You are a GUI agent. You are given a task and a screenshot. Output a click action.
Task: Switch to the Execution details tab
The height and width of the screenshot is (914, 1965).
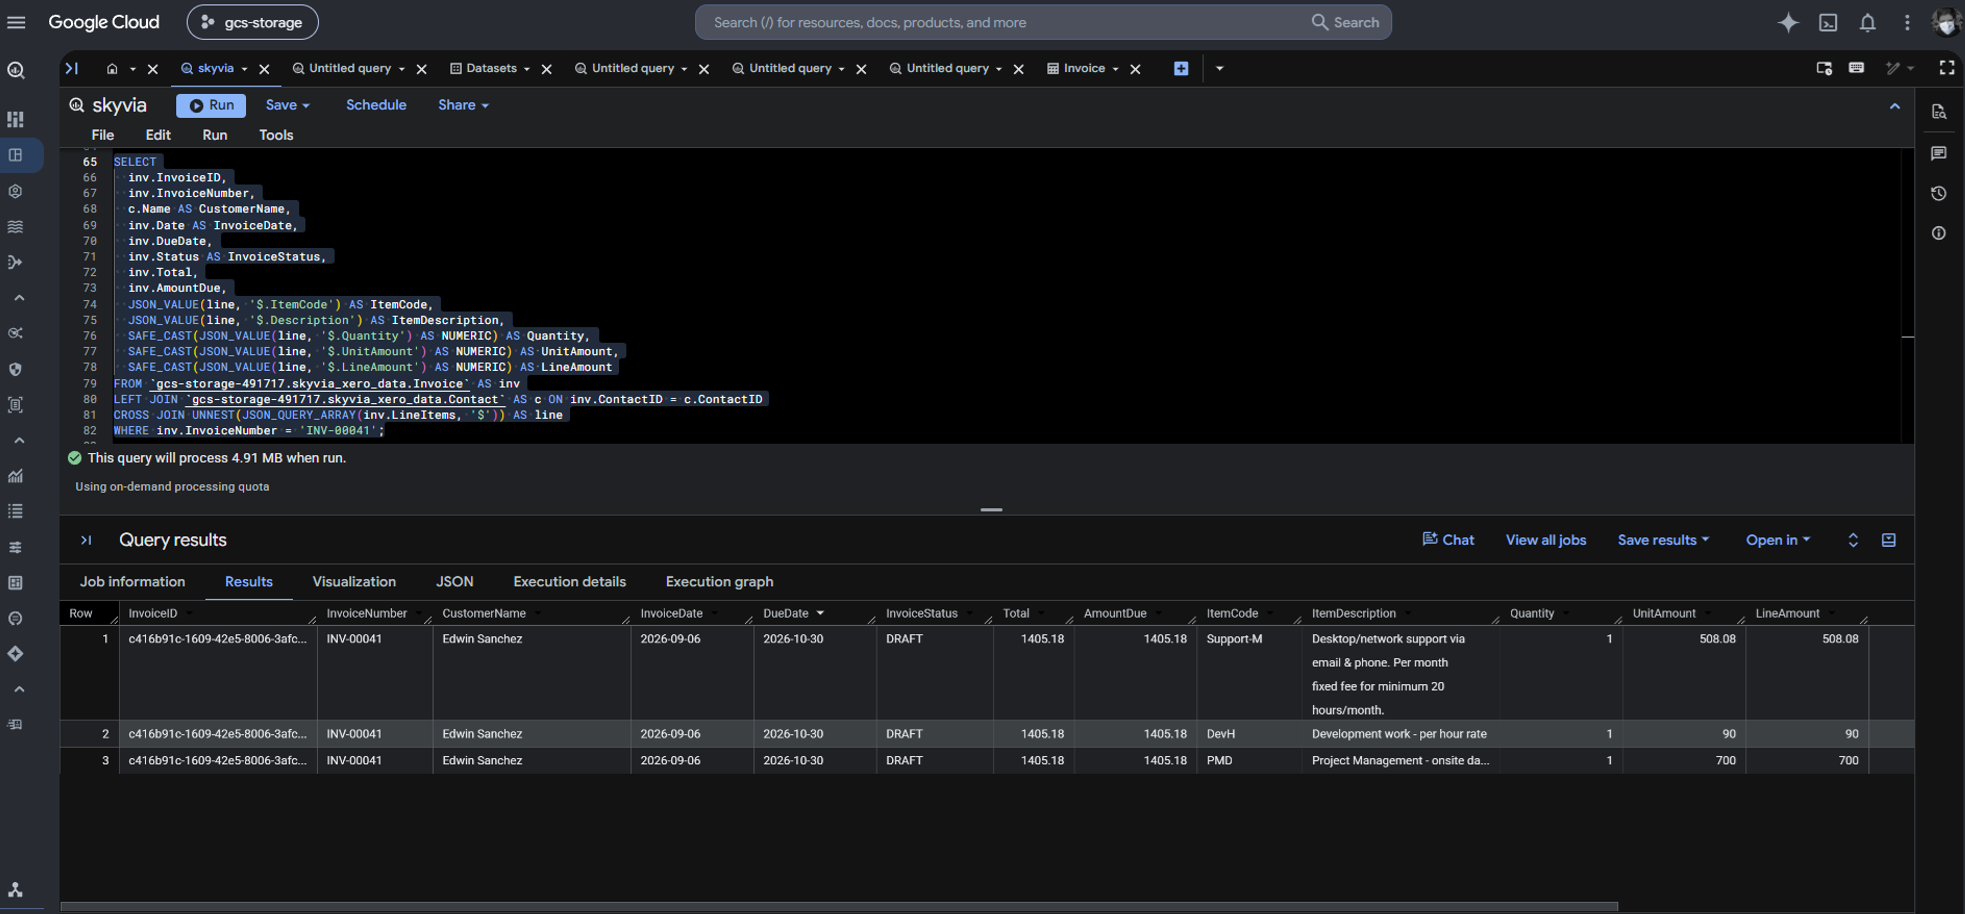point(569,582)
